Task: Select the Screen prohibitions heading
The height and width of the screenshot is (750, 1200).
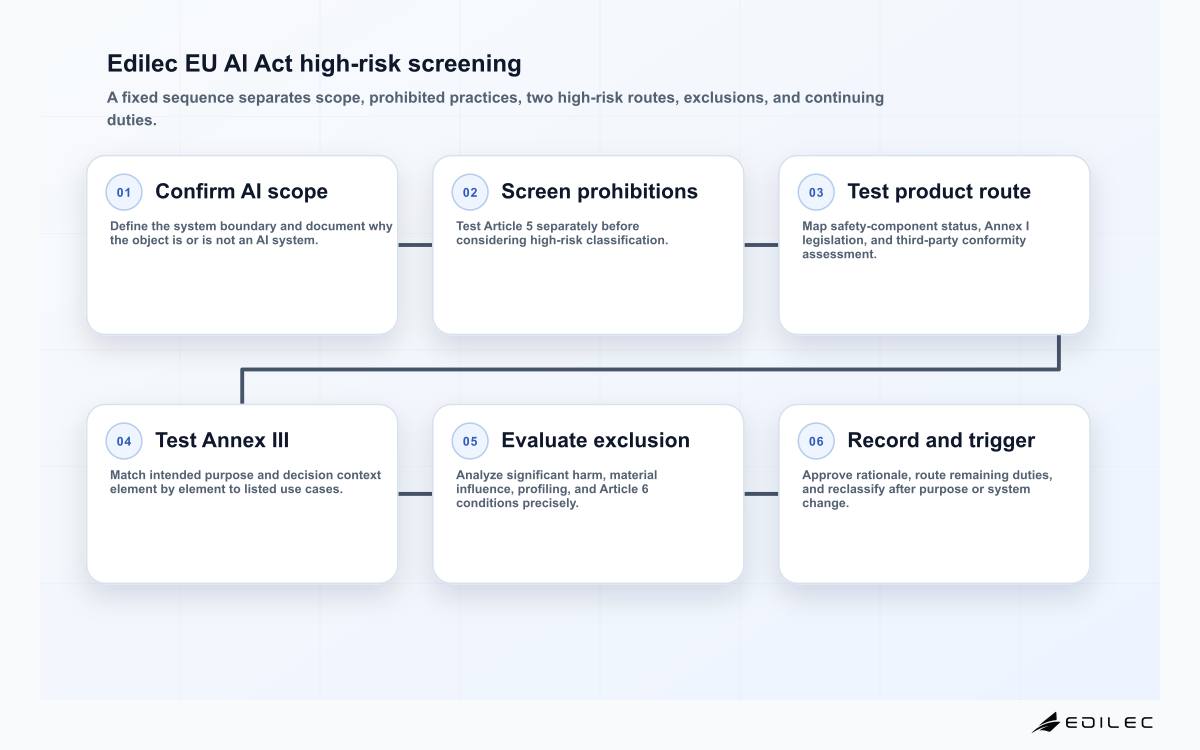Action: pyautogui.click(x=599, y=191)
